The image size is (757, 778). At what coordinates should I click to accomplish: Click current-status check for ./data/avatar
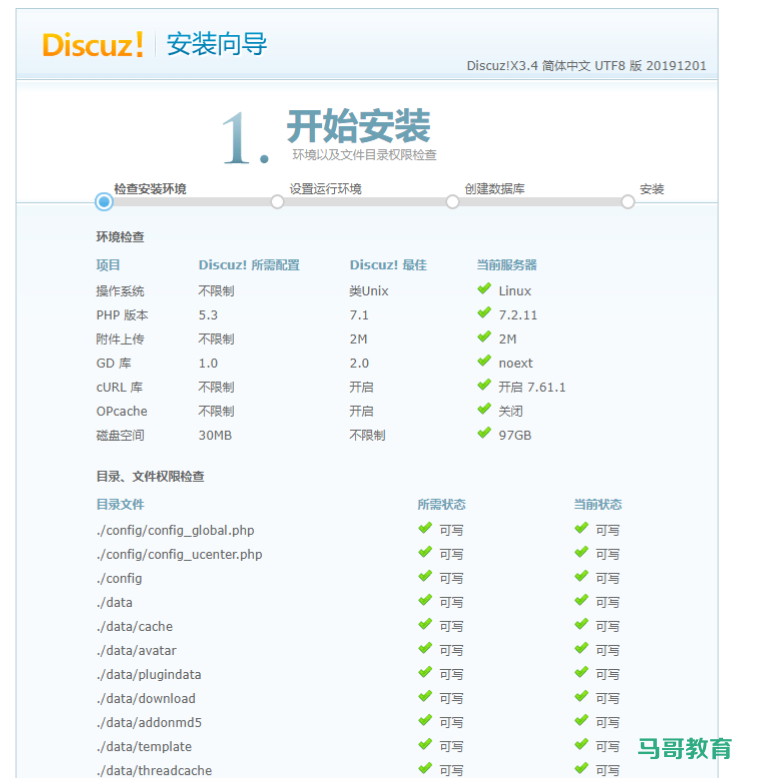point(581,649)
